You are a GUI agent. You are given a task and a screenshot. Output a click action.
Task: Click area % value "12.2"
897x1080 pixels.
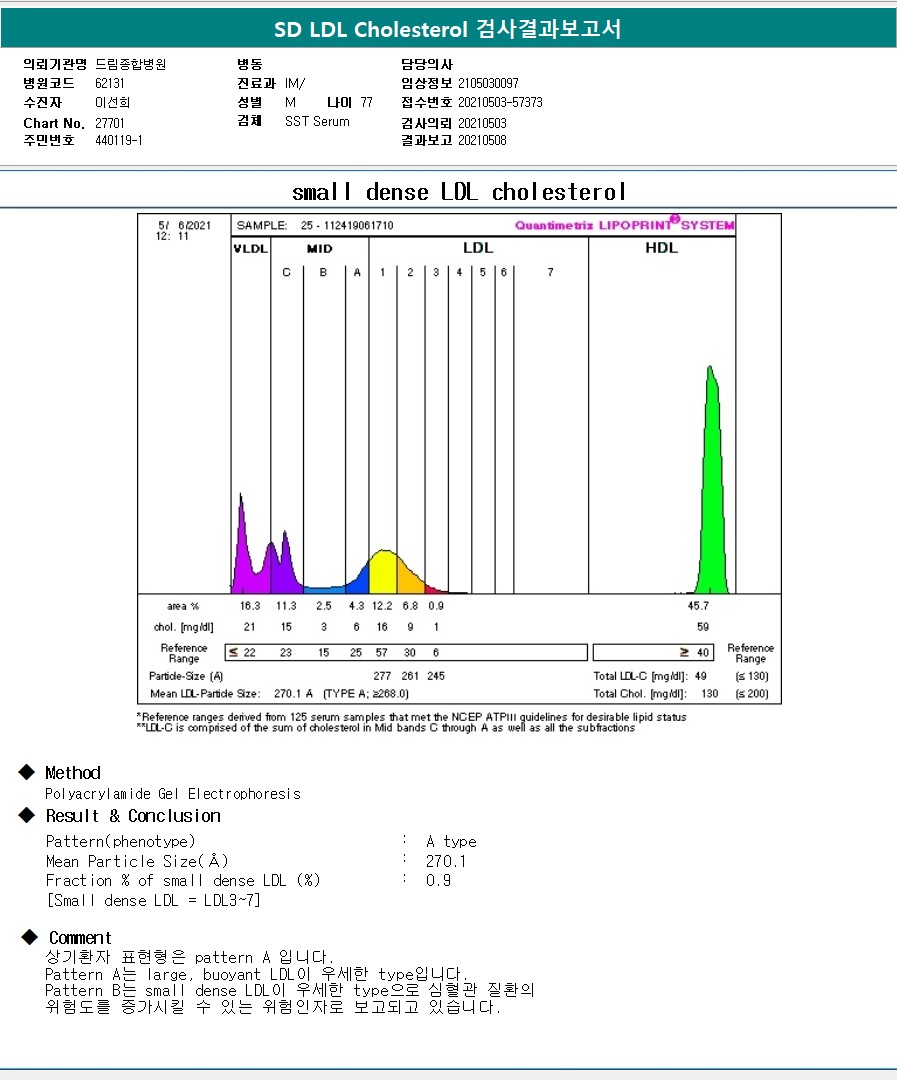[x=382, y=606]
